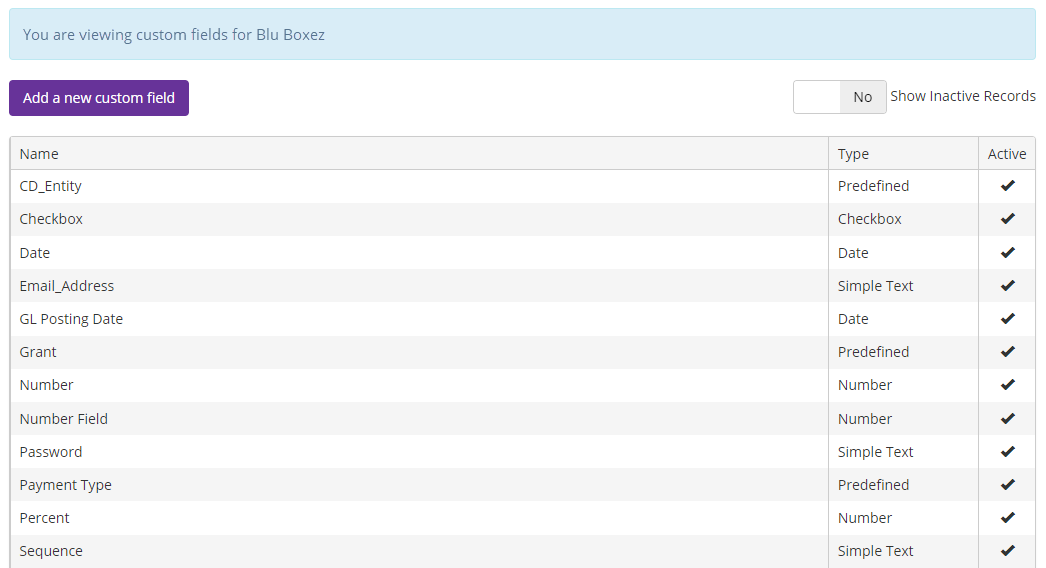Open the Payment Type custom field
This screenshot has height=568, width=1046.
(x=65, y=485)
